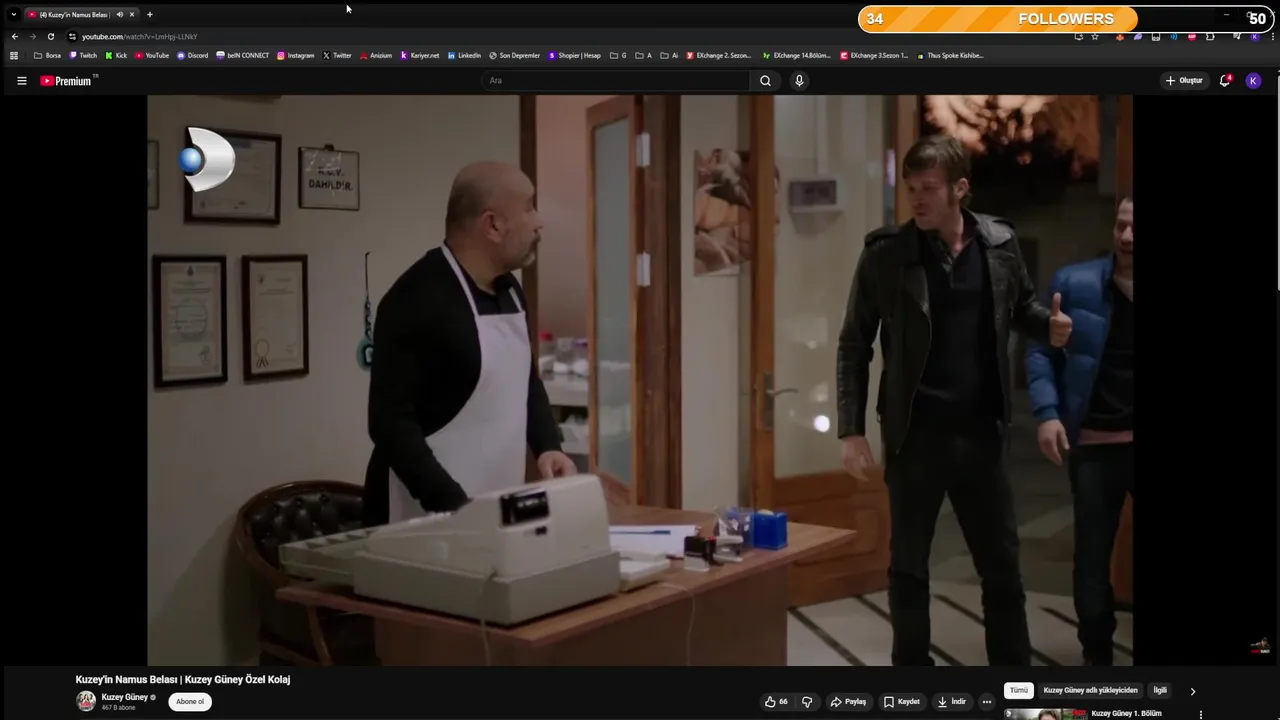The image size is (1280, 720).
Task: Show more filter chips with right chevron
Action: tap(1192, 691)
